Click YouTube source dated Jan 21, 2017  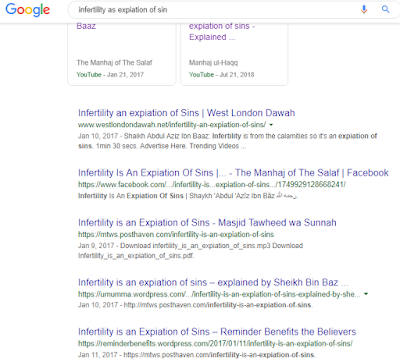[89, 75]
